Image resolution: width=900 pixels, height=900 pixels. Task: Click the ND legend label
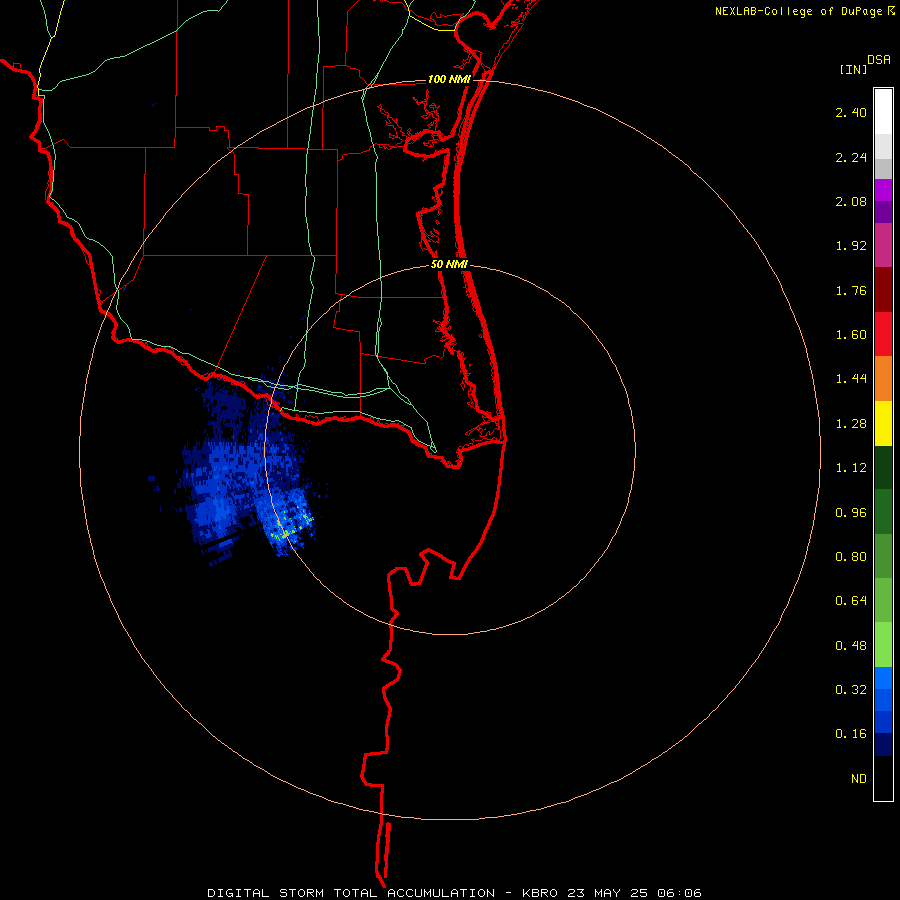click(x=859, y=779)
